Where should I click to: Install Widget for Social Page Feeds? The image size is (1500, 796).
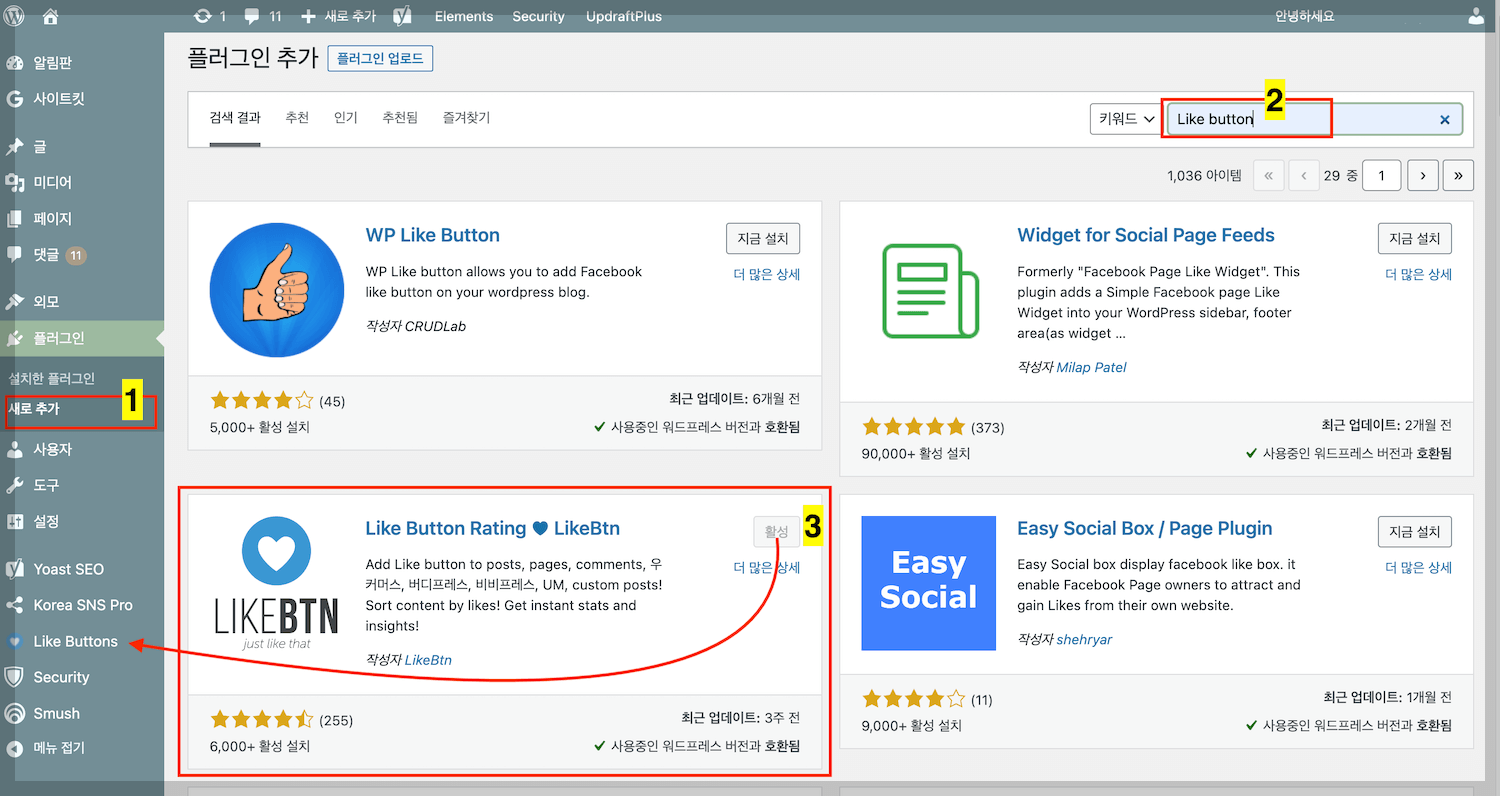(x=1414, y=239)
